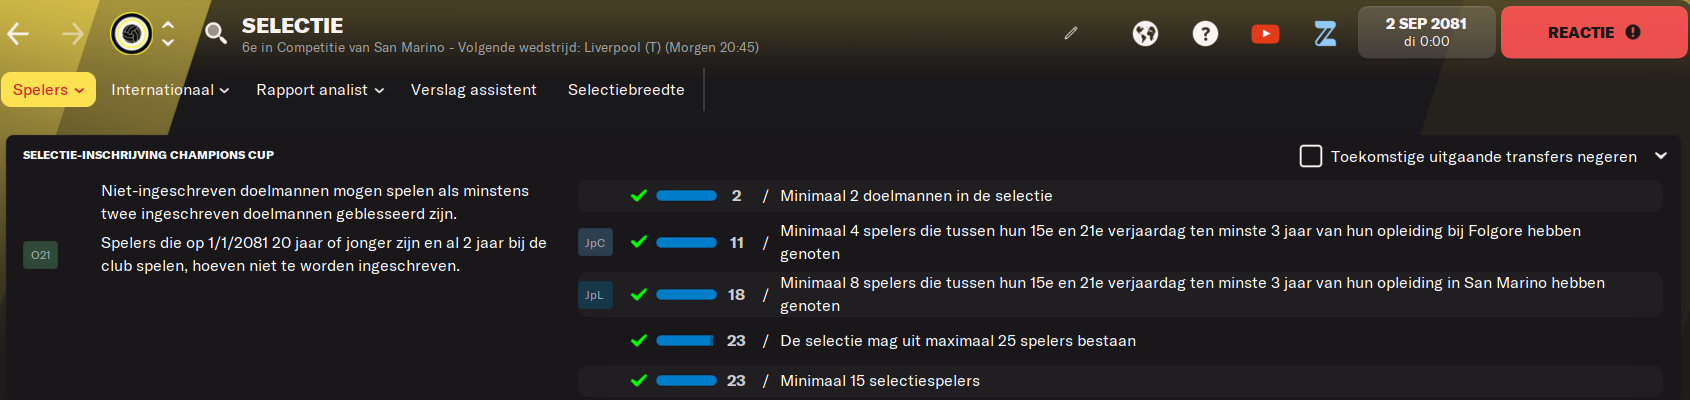Viewport: 1690px width, 400px height.
Task: Go forward with the right arrow
Action: pos(73,34)
